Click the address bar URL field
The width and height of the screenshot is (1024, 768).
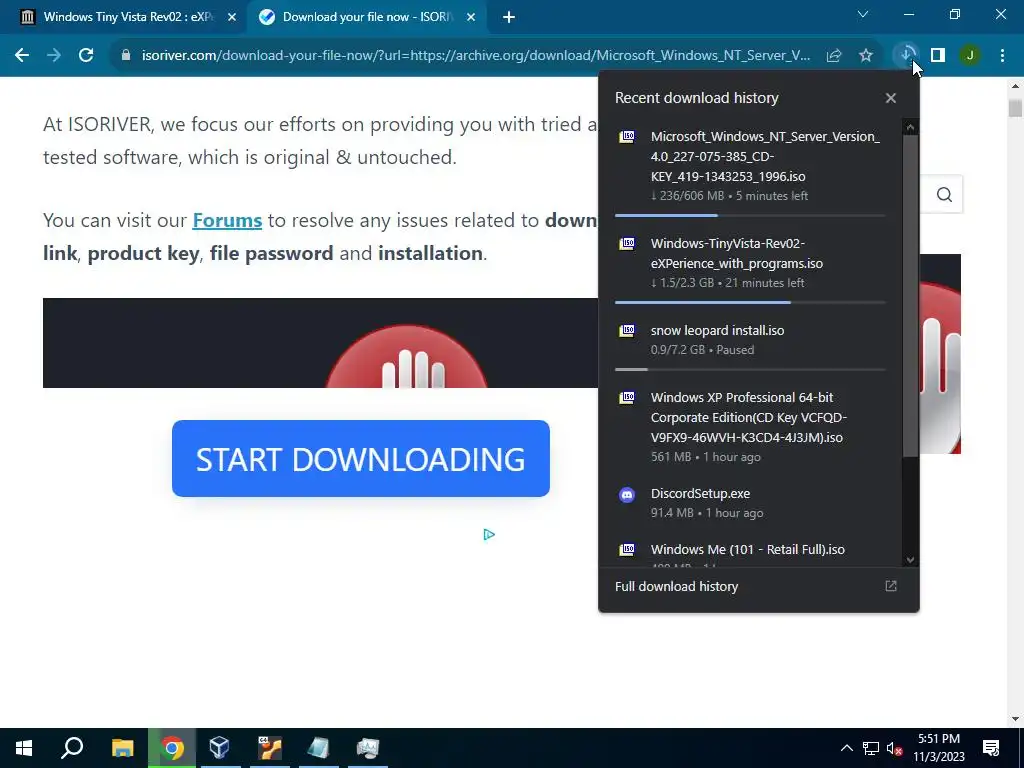[x=476, y=56]
